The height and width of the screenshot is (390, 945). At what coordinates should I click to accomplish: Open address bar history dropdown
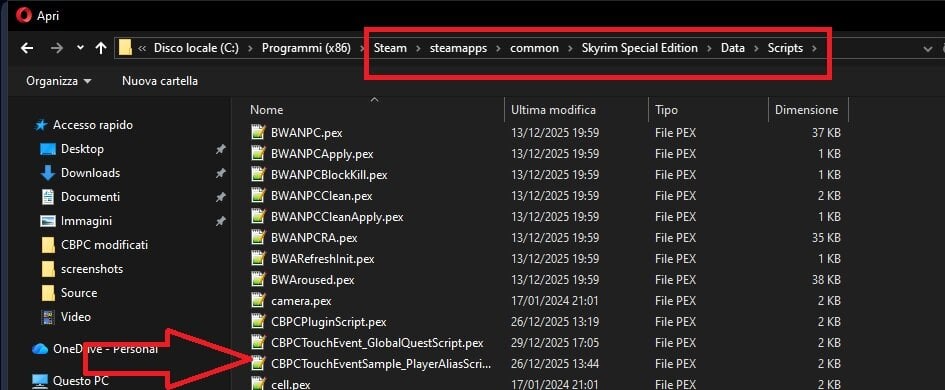pyautogui.click(x=928, y=49)
